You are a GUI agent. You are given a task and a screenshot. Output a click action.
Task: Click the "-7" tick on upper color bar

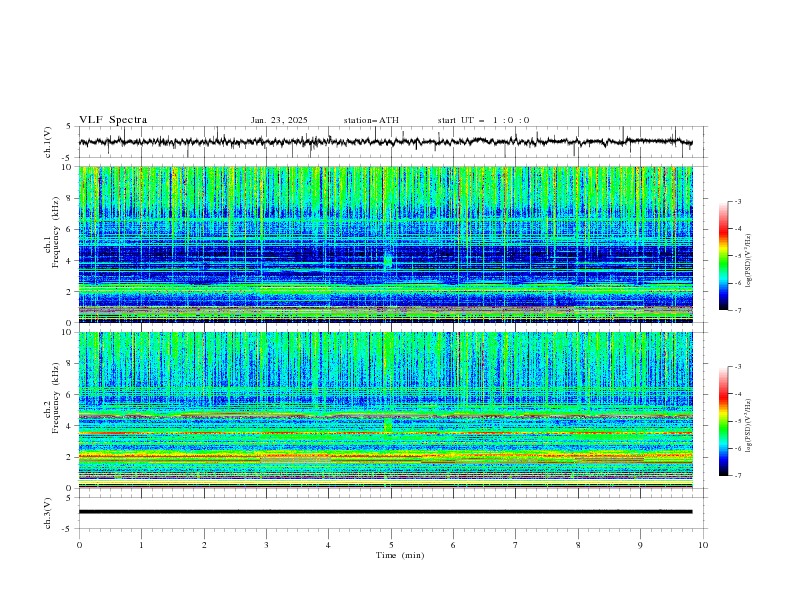tap(738, 310)
